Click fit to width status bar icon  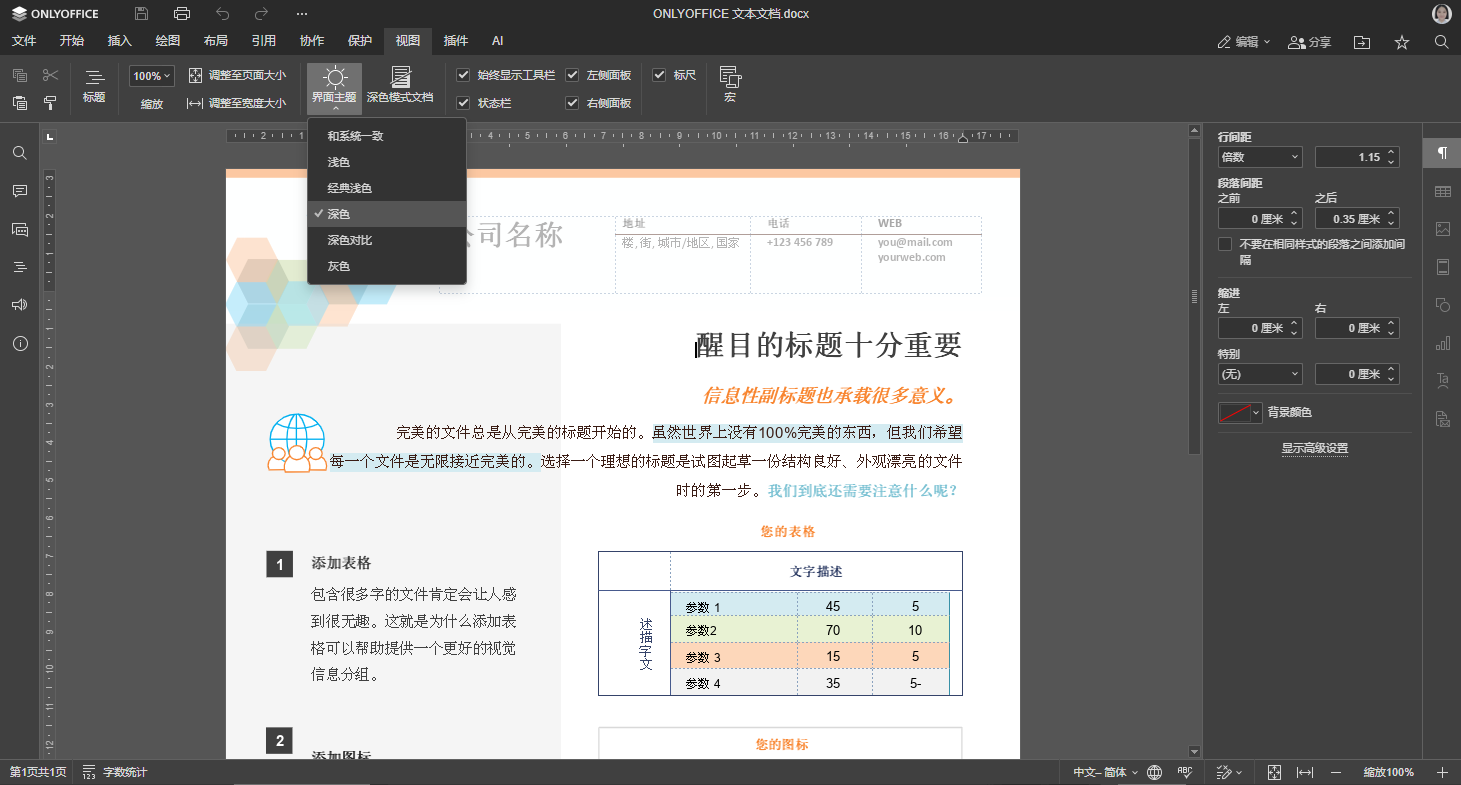click(1305, 772)
